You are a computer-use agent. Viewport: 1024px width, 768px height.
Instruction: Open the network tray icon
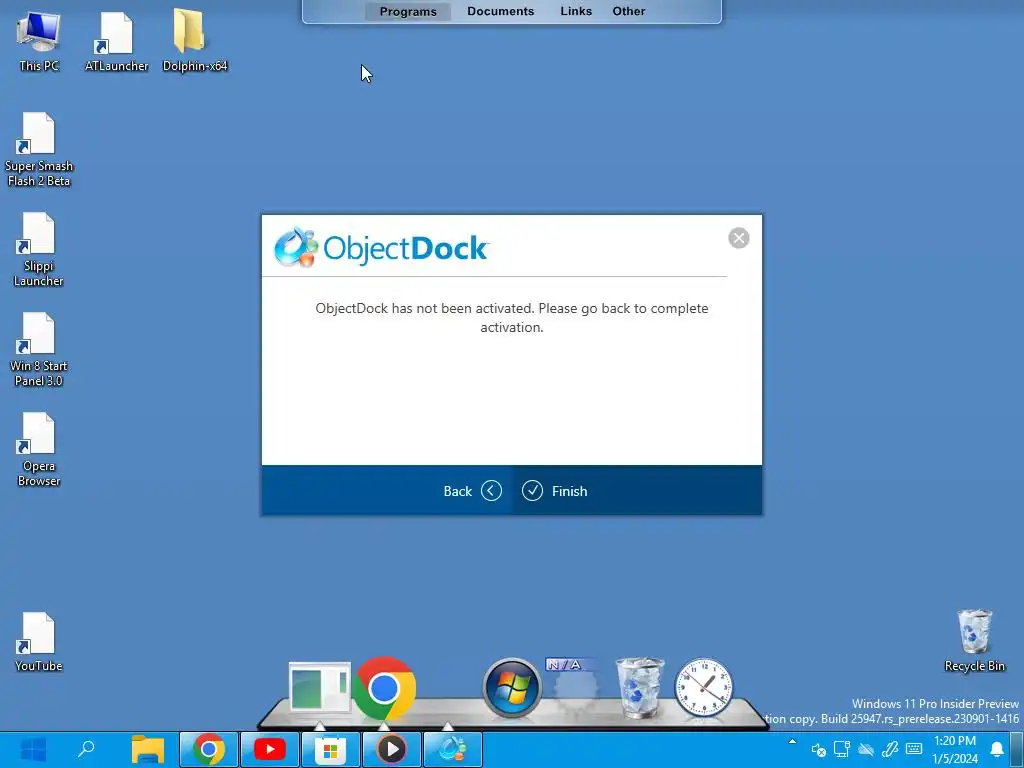click(842, 748)
